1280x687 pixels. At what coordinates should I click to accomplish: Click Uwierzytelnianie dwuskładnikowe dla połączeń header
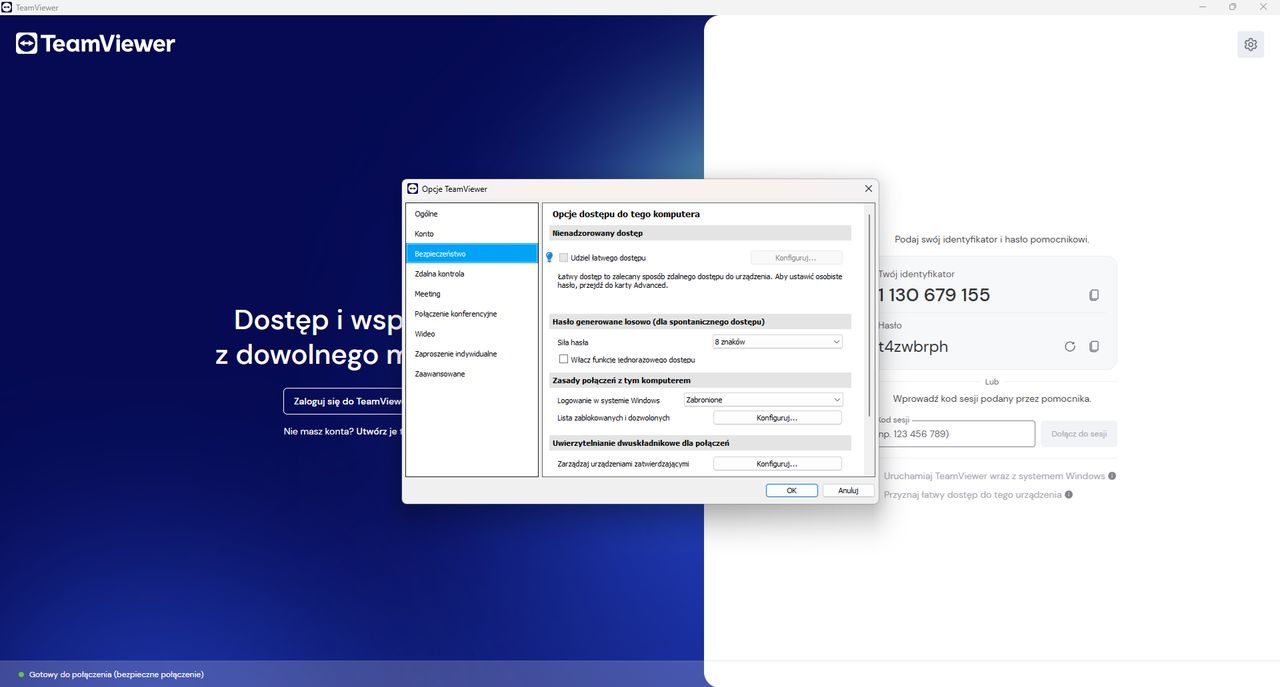[x=700, y=443]
